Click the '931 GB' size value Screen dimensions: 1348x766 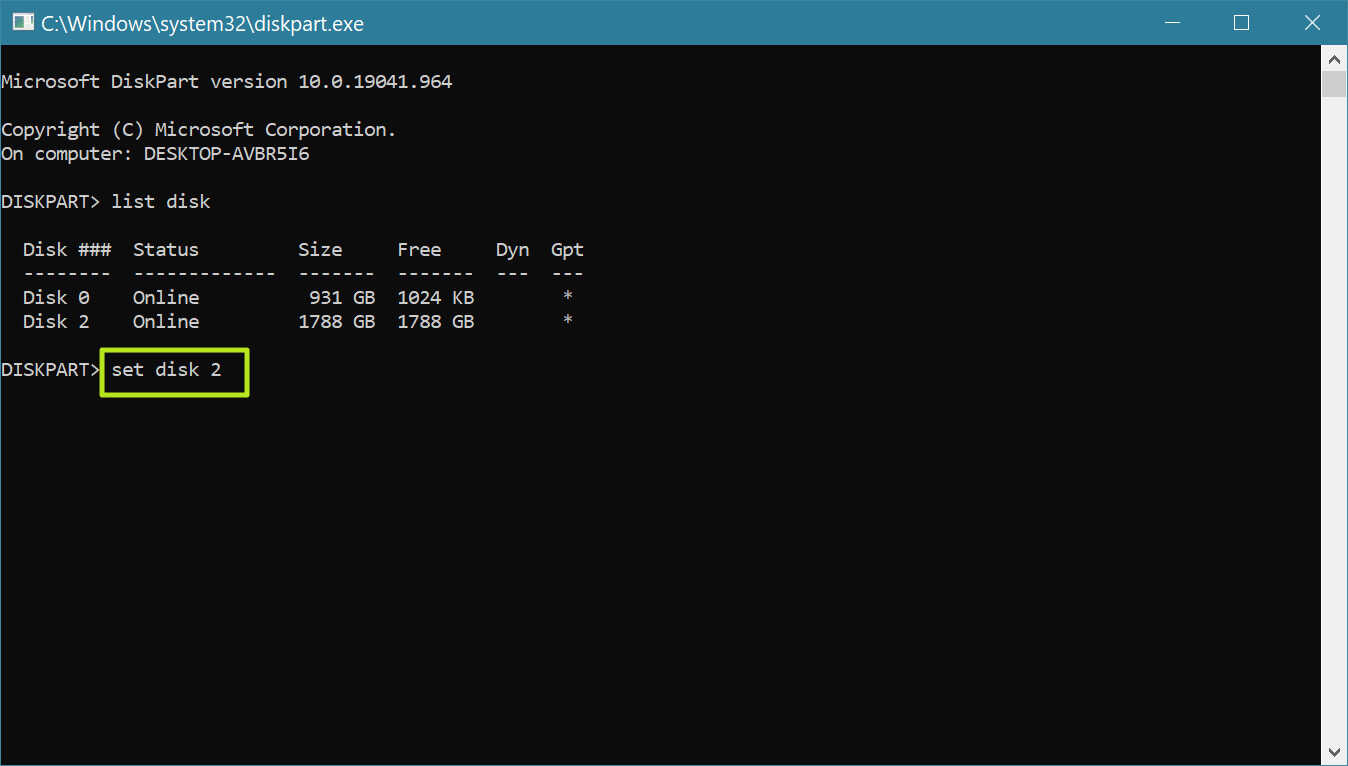[x=342, y=298]
